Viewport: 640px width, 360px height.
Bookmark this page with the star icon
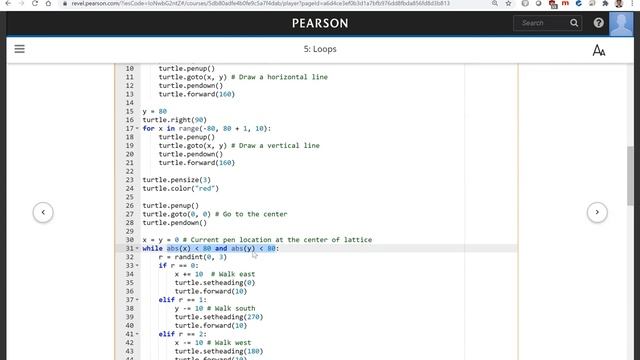[x=508, y=3]
